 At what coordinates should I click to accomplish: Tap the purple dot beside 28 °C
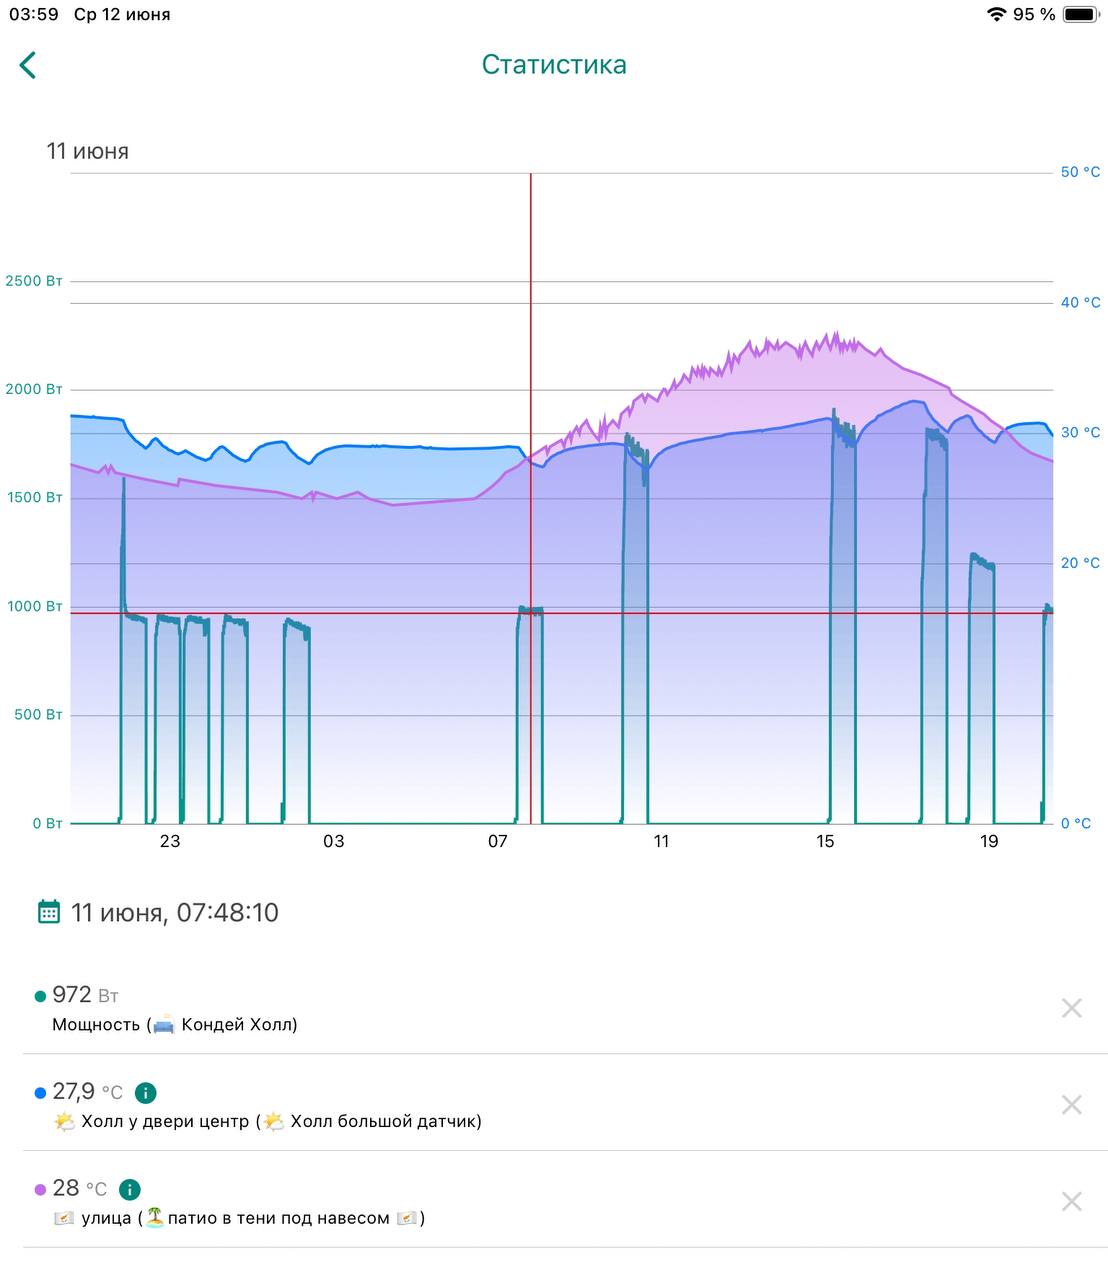click(x=40, y=1190)
